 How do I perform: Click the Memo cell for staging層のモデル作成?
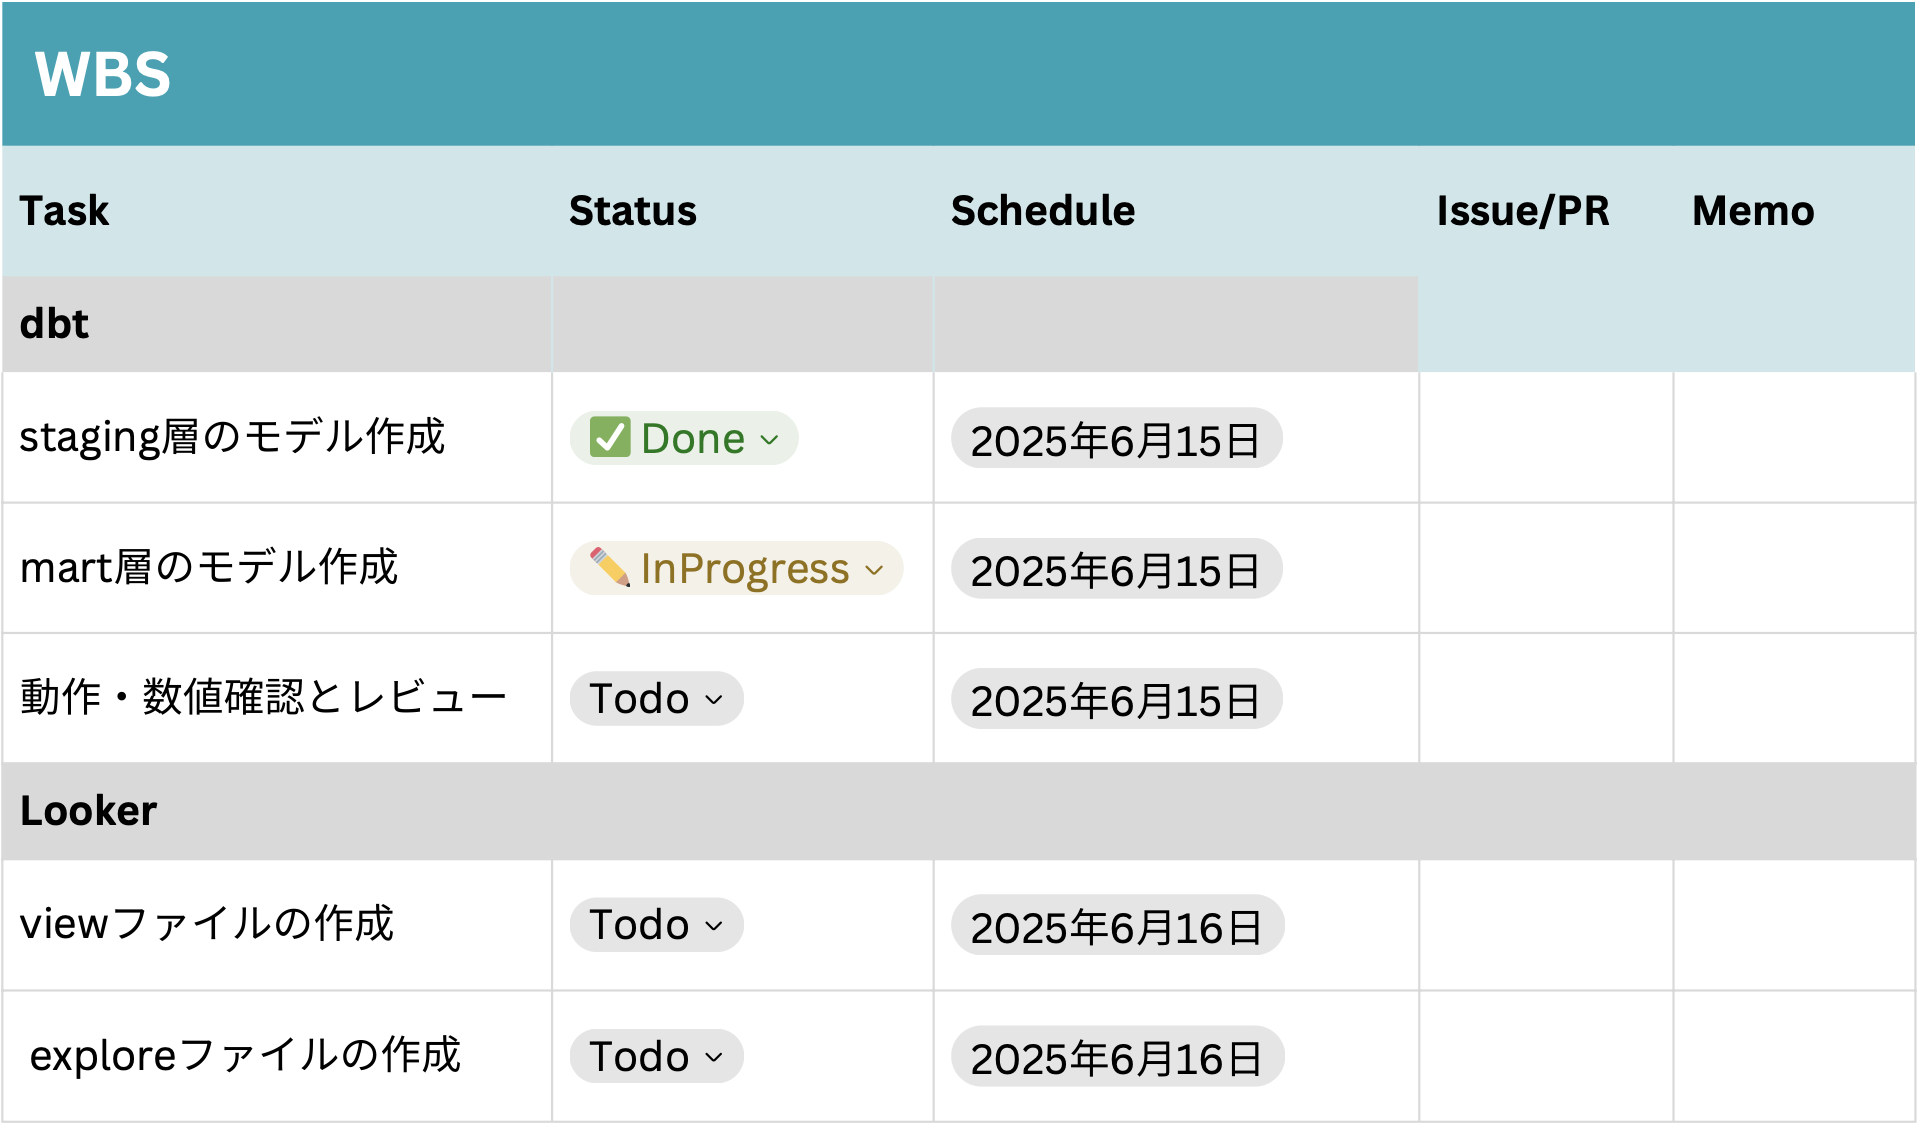coord(1794,437)
